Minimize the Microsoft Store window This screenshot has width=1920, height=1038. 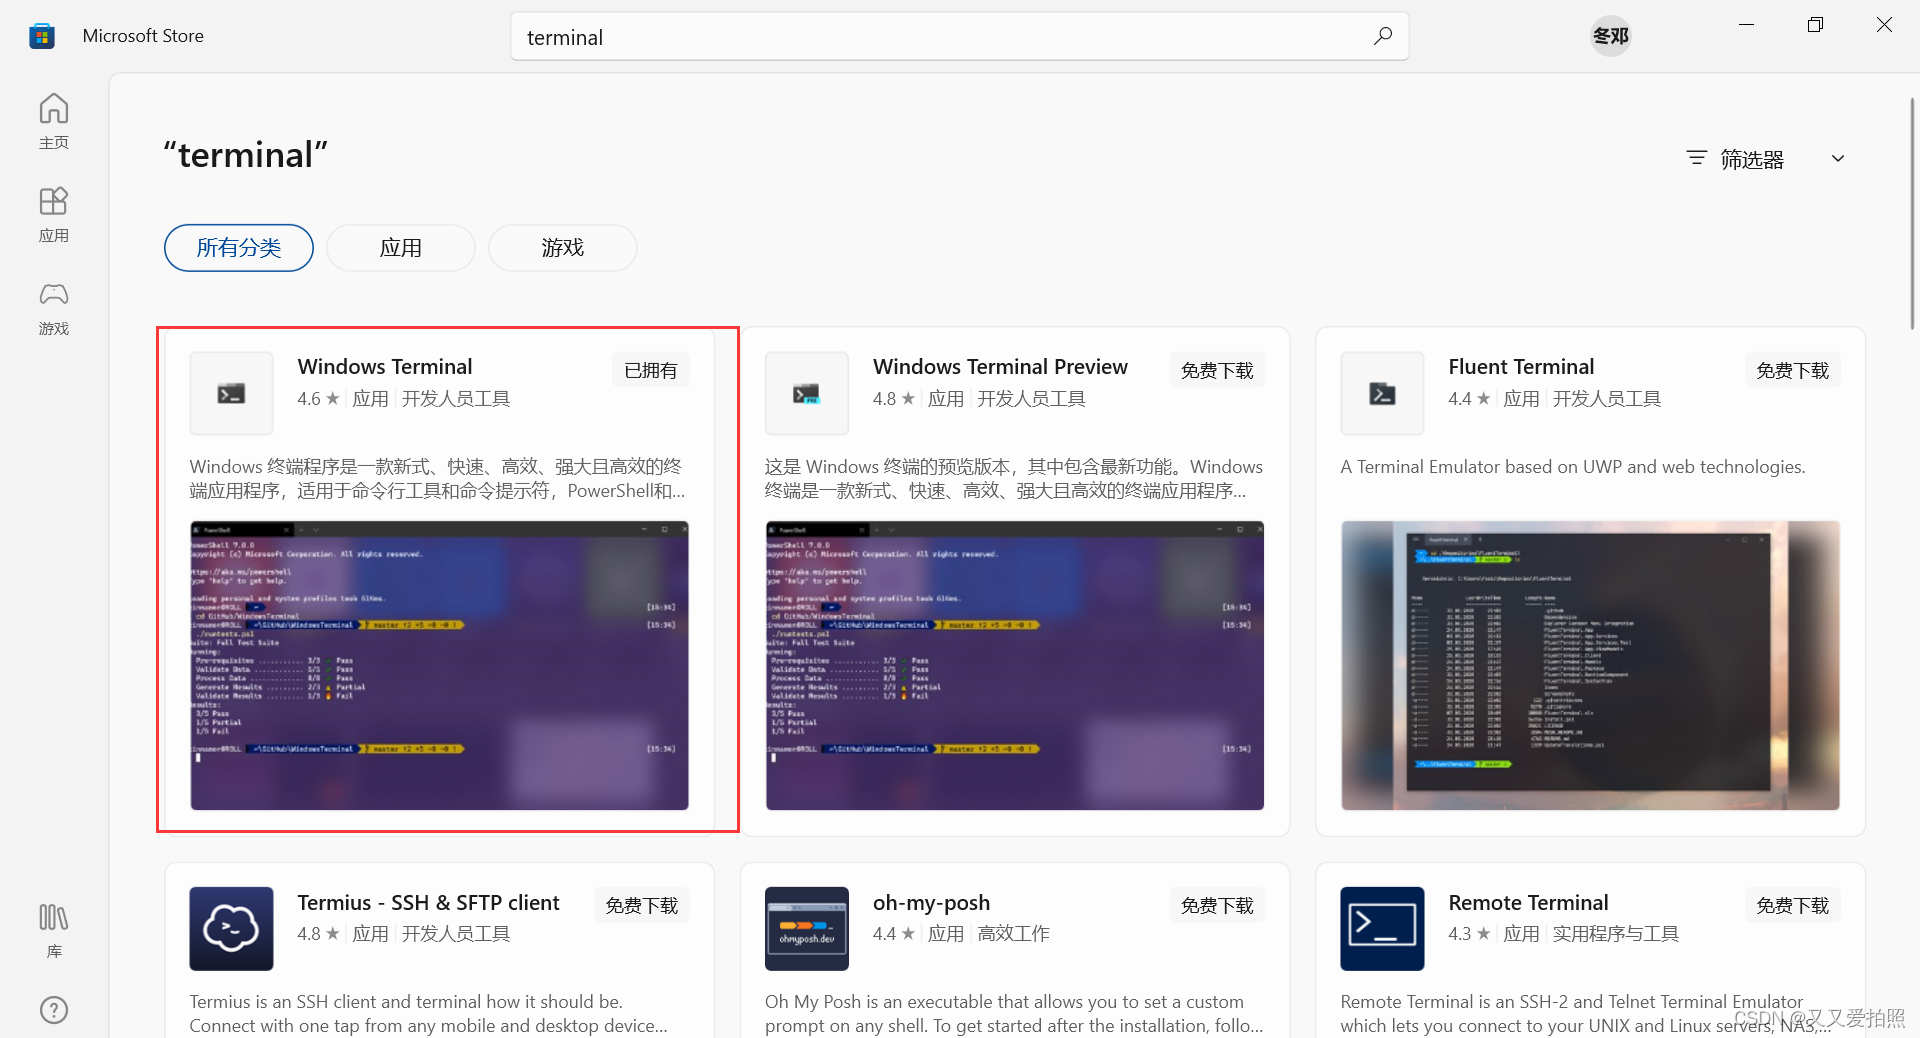pyautogui.click(x=1746, y=25)
